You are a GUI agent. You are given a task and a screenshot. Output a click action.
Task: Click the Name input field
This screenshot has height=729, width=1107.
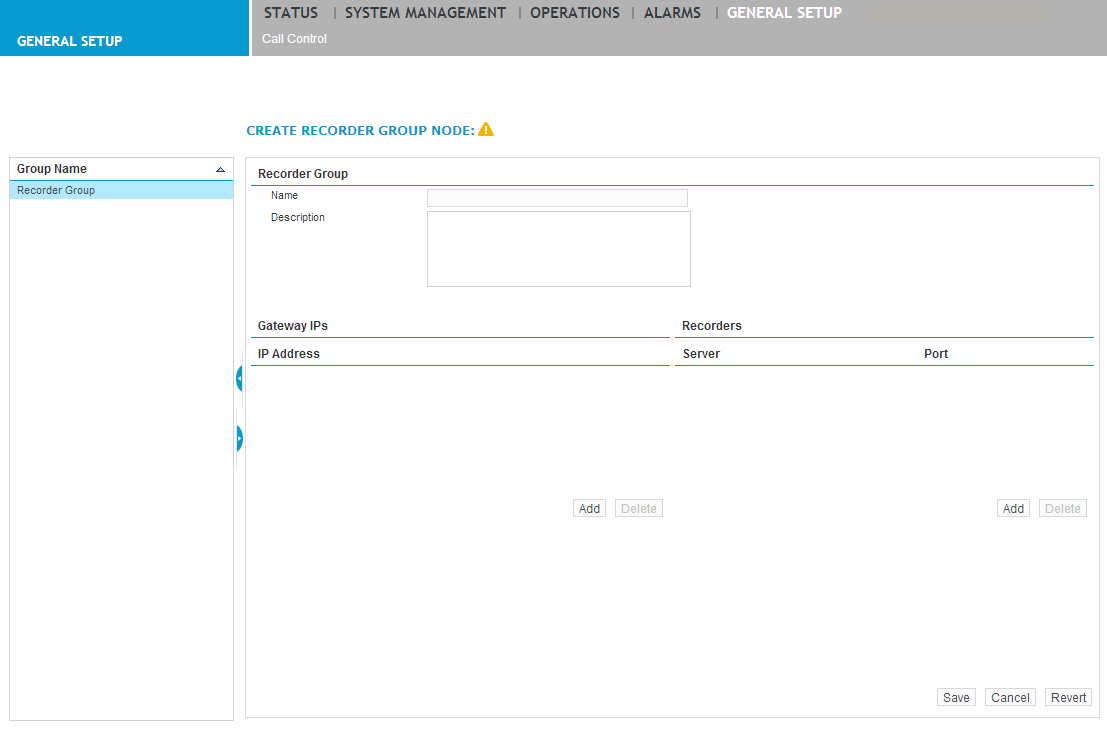(x=557, y=197)
